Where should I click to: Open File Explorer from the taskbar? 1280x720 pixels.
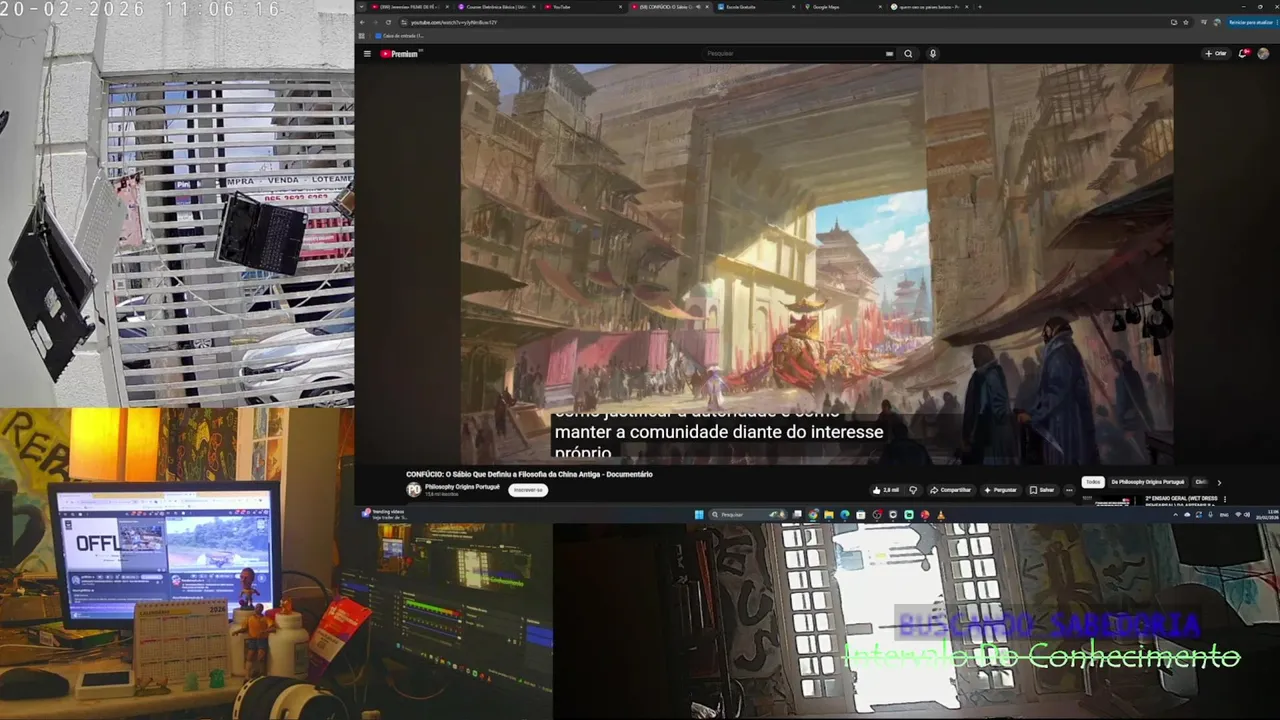pyautogui.click(x=829, y=514)
